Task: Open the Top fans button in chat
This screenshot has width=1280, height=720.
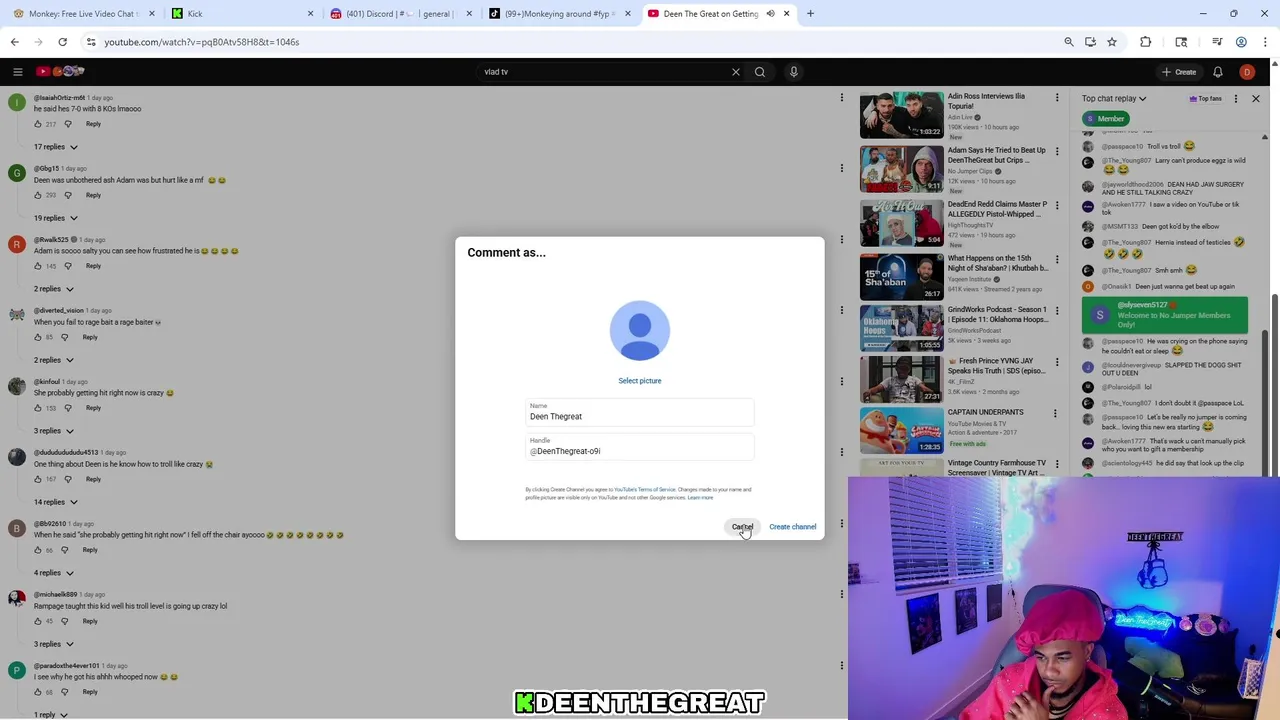Action: click(x=1205, y=98)
